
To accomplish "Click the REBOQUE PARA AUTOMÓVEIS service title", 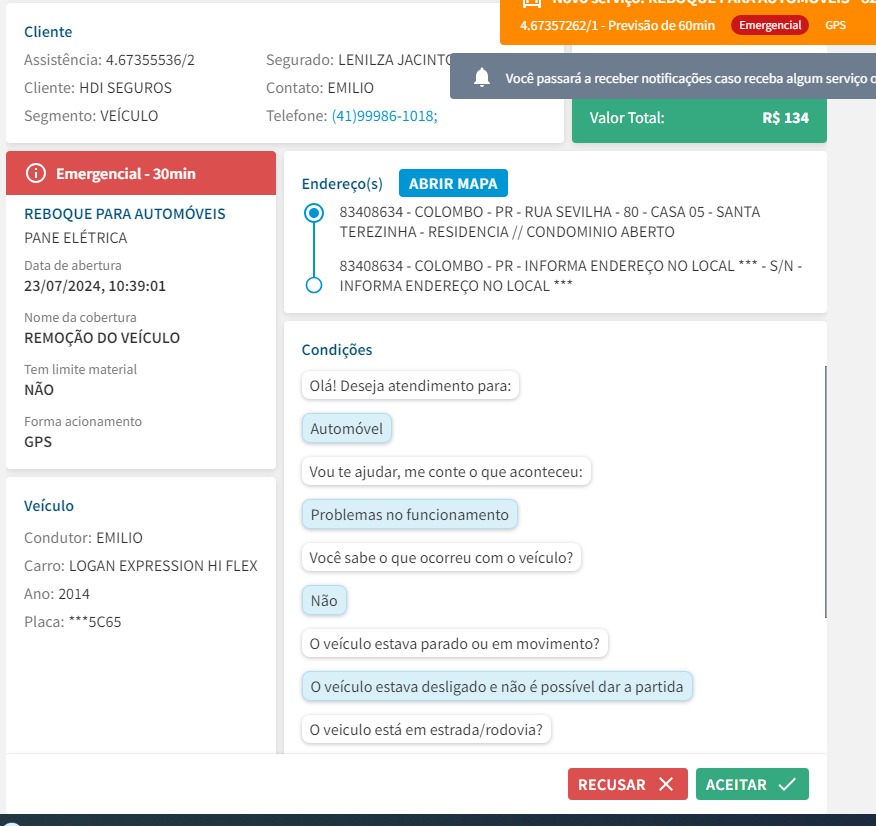I will coord(125,213).
